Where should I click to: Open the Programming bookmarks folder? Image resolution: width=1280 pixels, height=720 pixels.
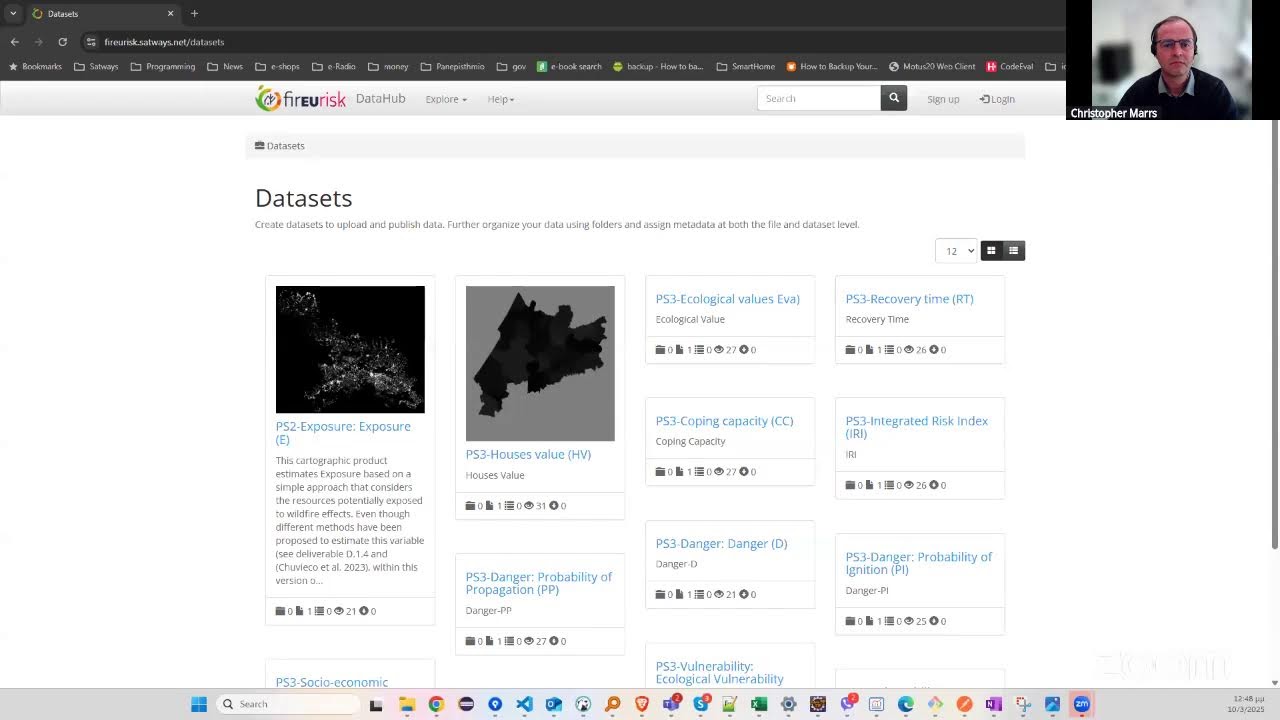(162, 67)
